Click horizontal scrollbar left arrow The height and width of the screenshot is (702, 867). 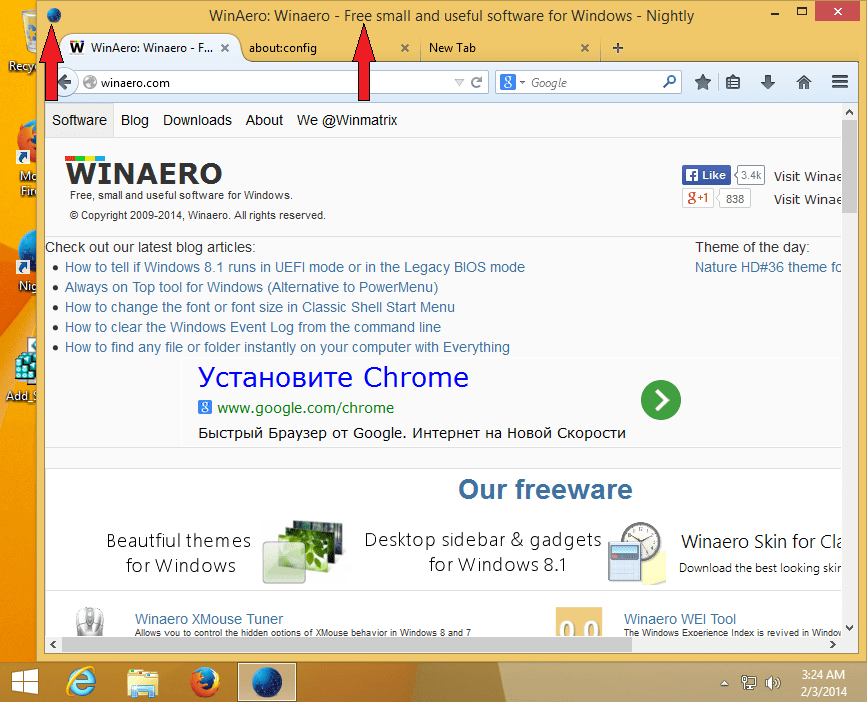tap(53, 644)
